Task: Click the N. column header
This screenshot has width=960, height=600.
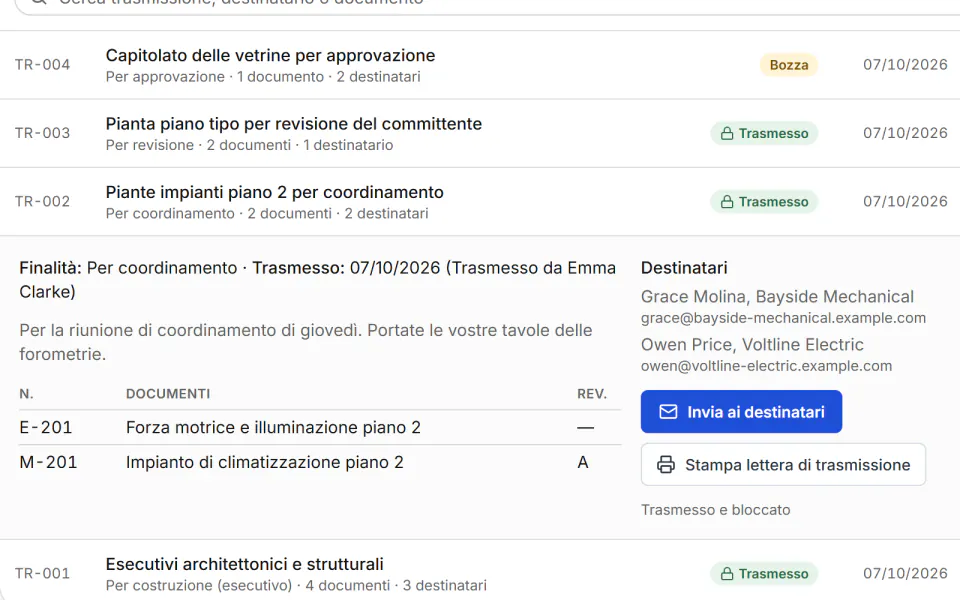Action: [26, 394]
